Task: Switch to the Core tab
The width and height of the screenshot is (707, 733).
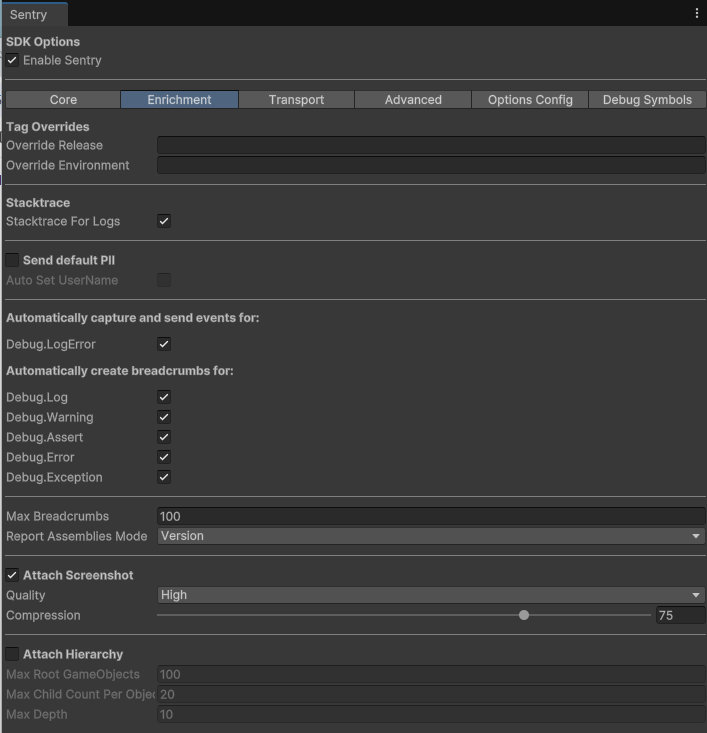Action: point(63,100)
